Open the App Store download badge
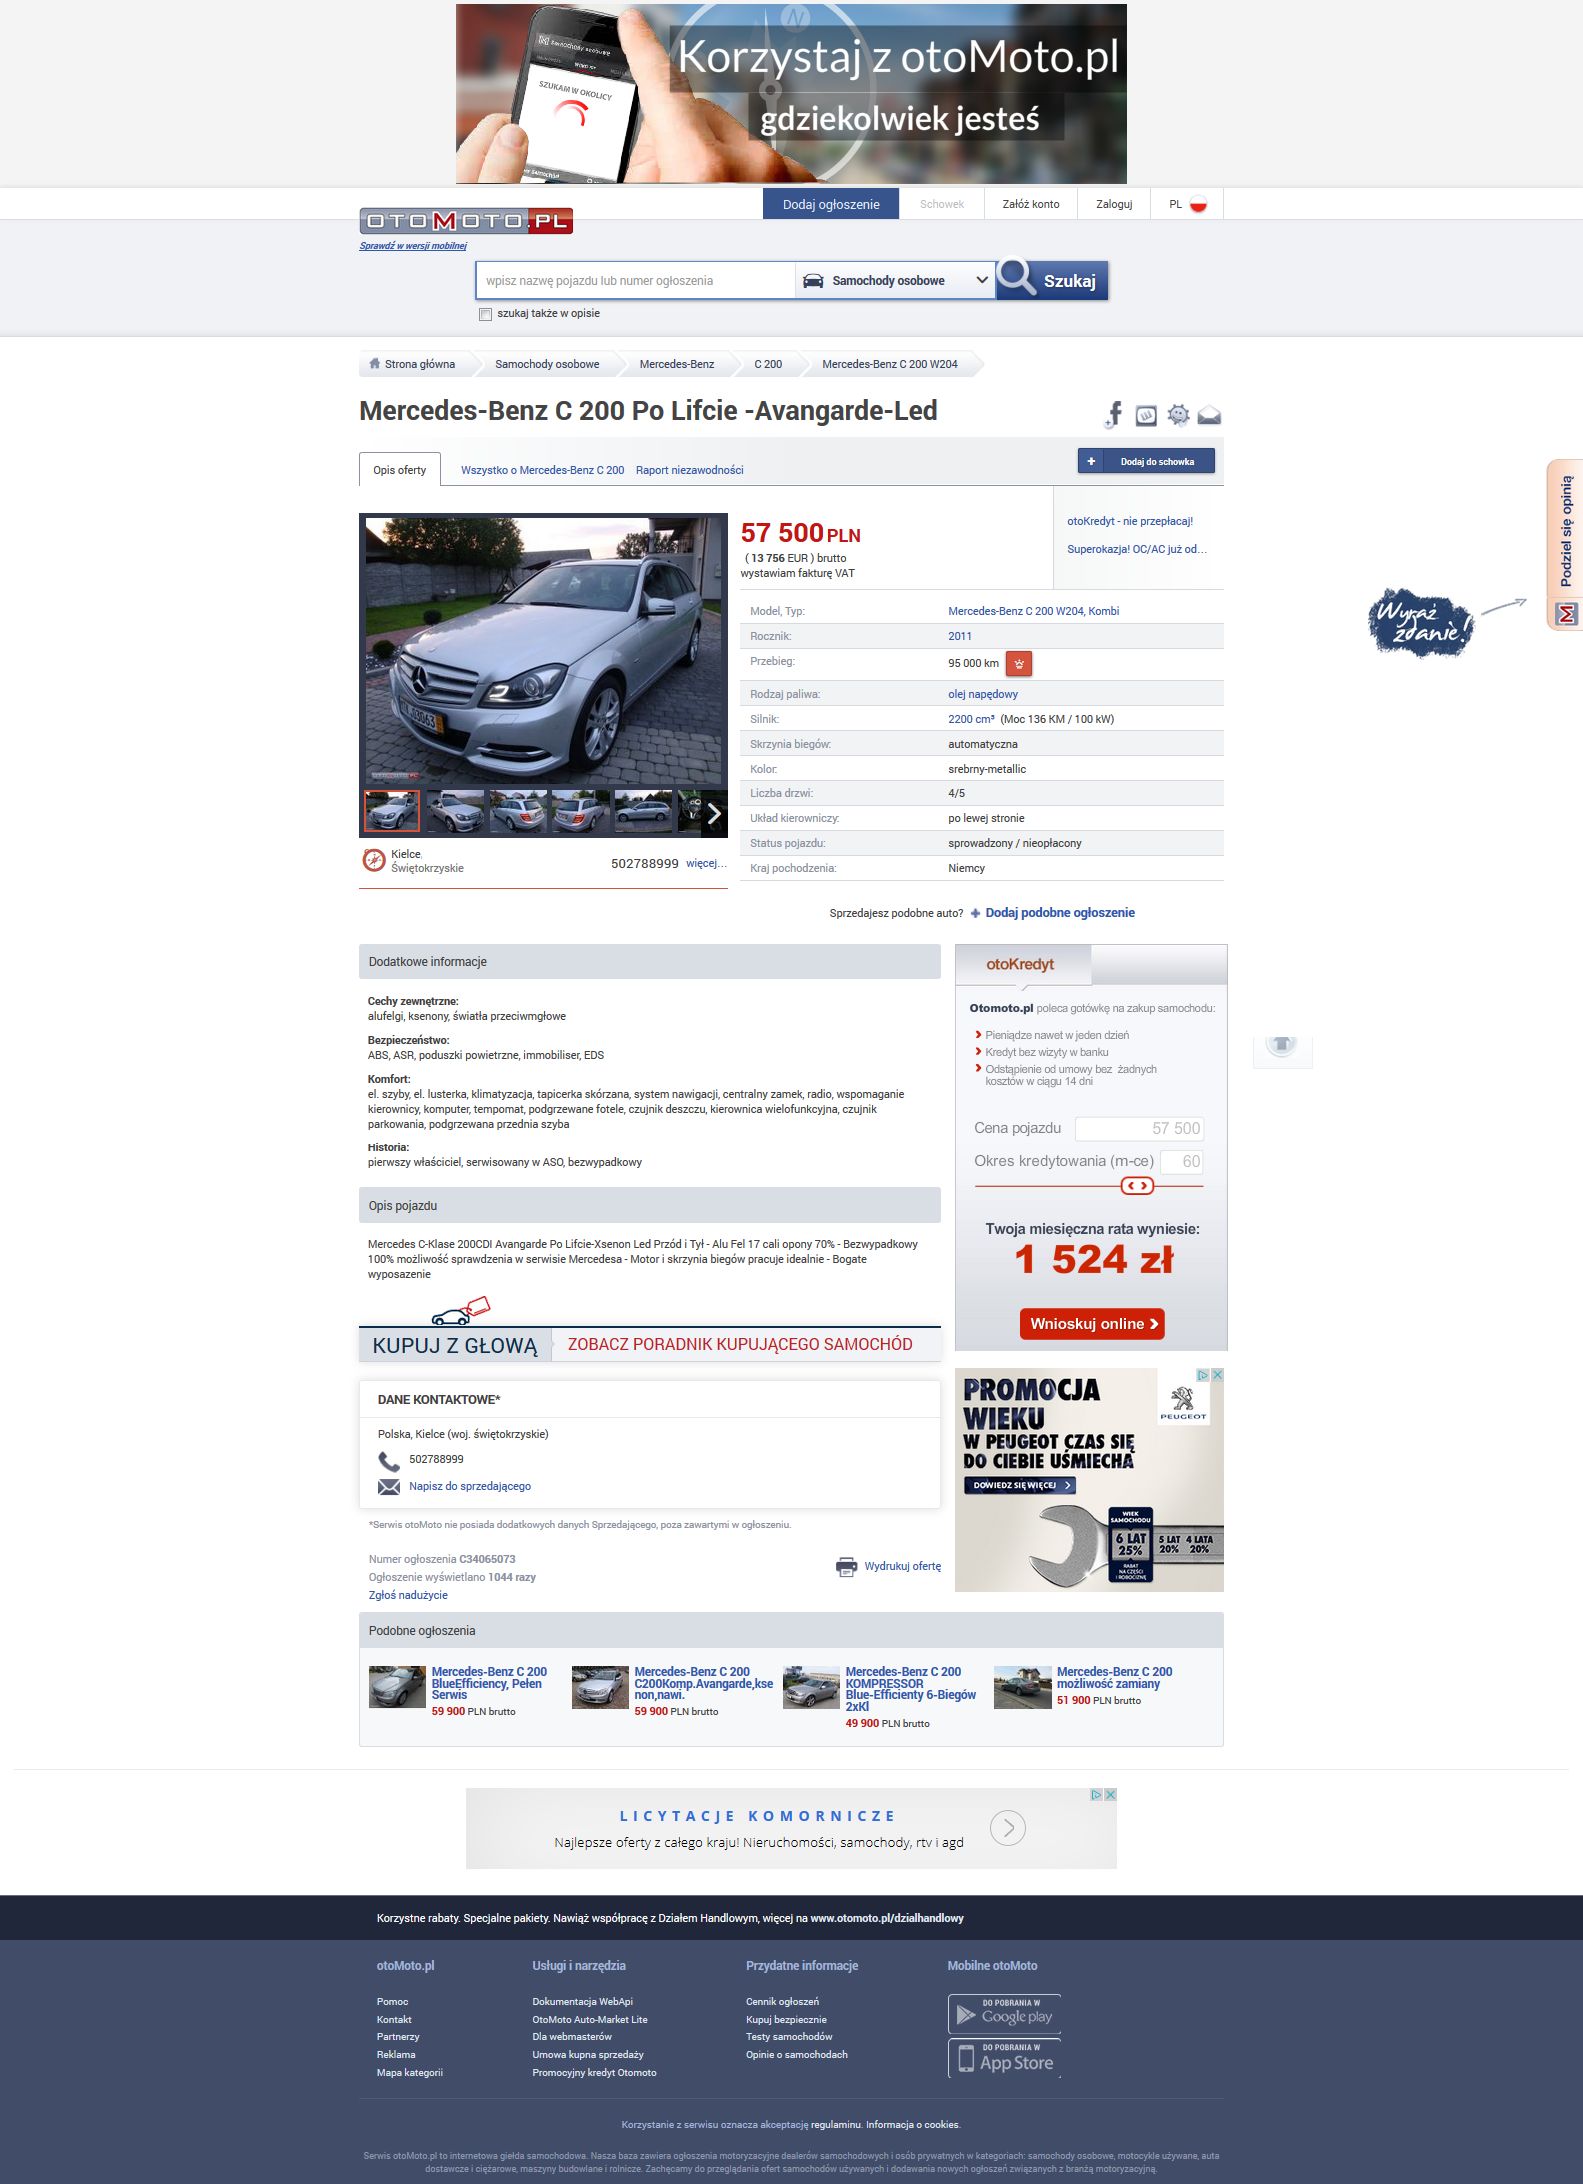 [x=1004, y=2058]
